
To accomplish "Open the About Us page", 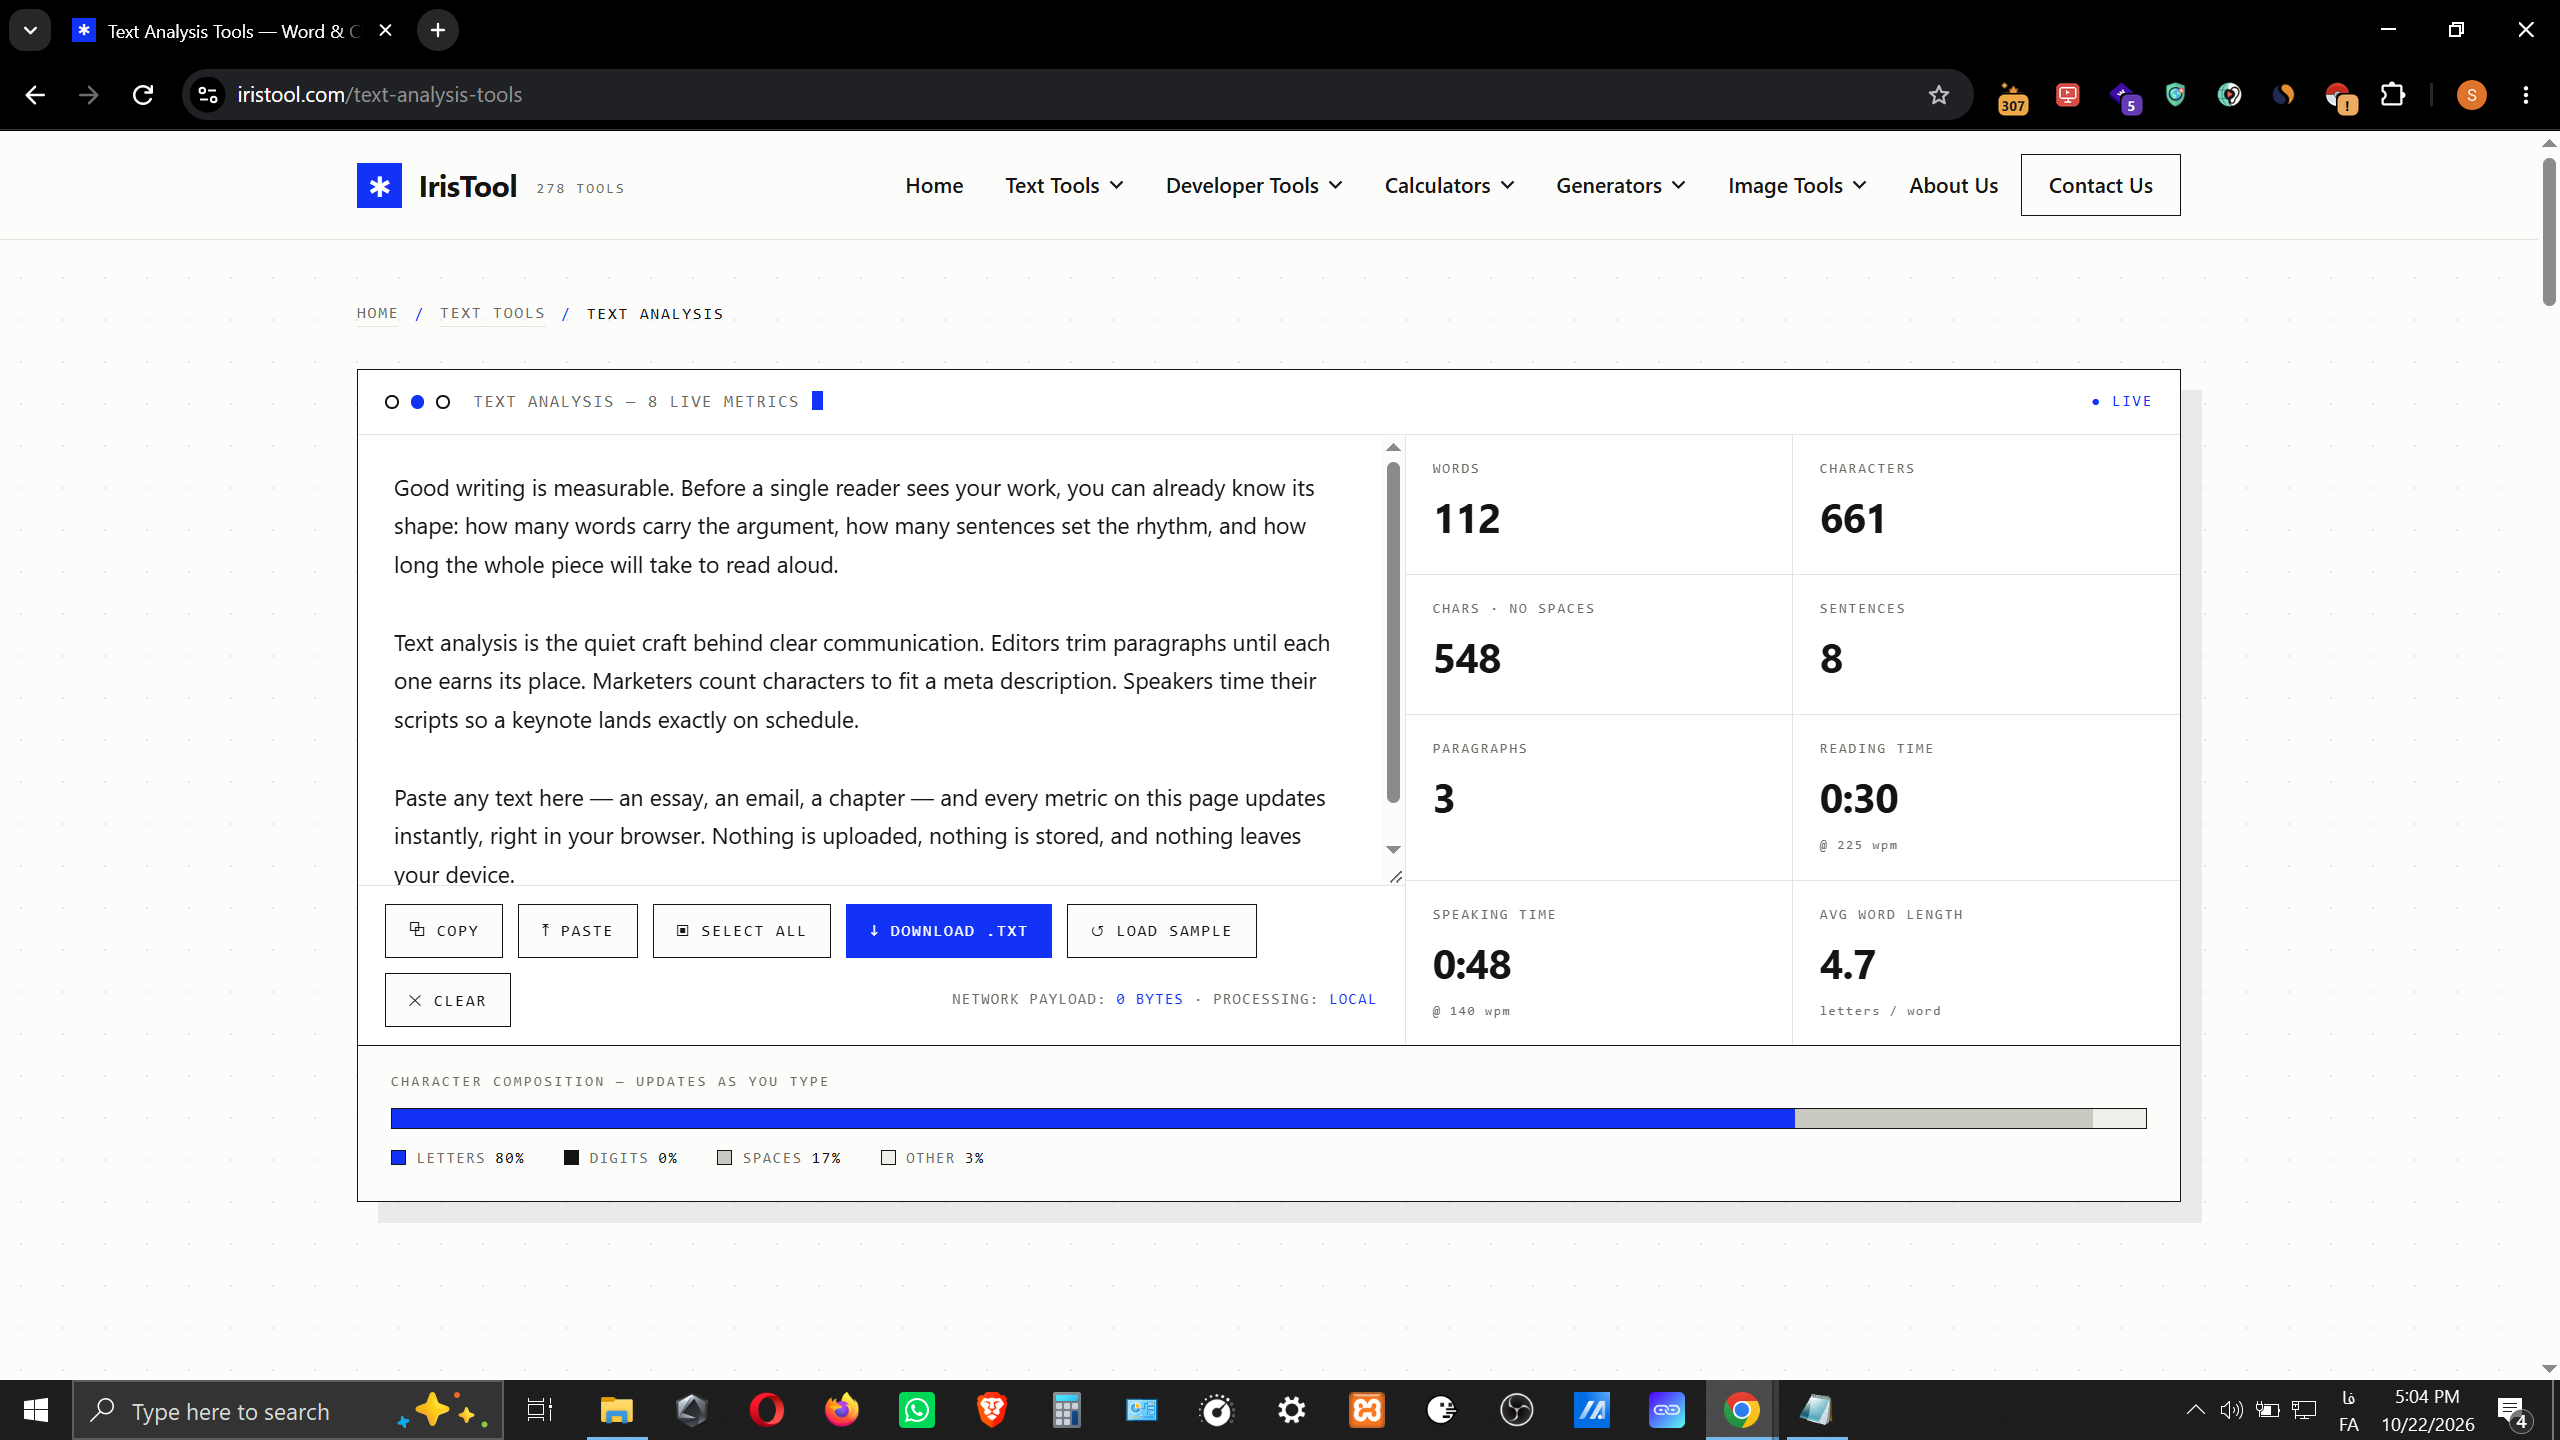I will [1953, 186].
